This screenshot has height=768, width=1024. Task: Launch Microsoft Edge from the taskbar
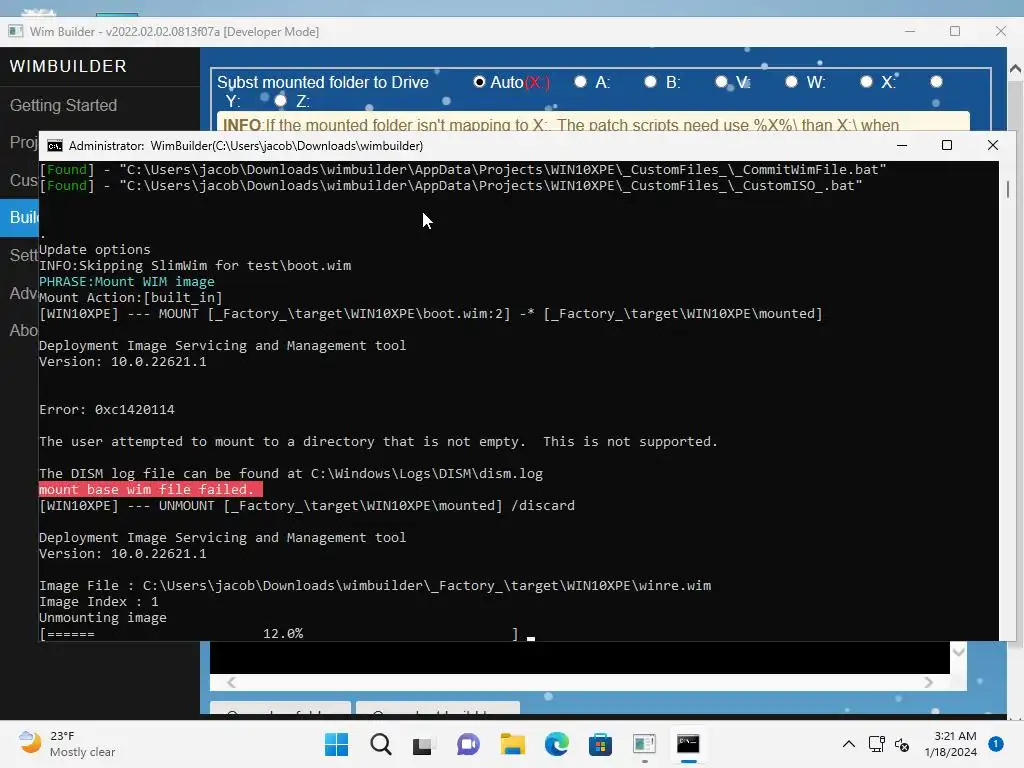[x=556, y=744]
